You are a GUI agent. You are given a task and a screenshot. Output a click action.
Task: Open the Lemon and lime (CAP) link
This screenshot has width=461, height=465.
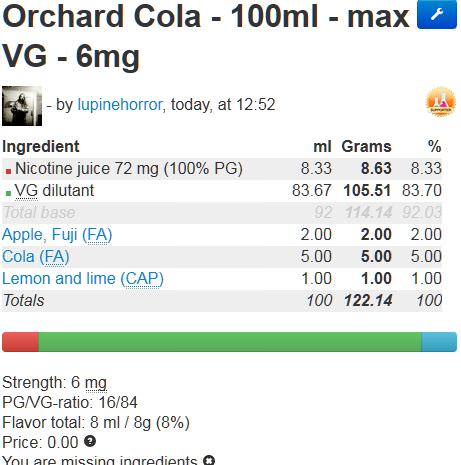coord(83,278)
